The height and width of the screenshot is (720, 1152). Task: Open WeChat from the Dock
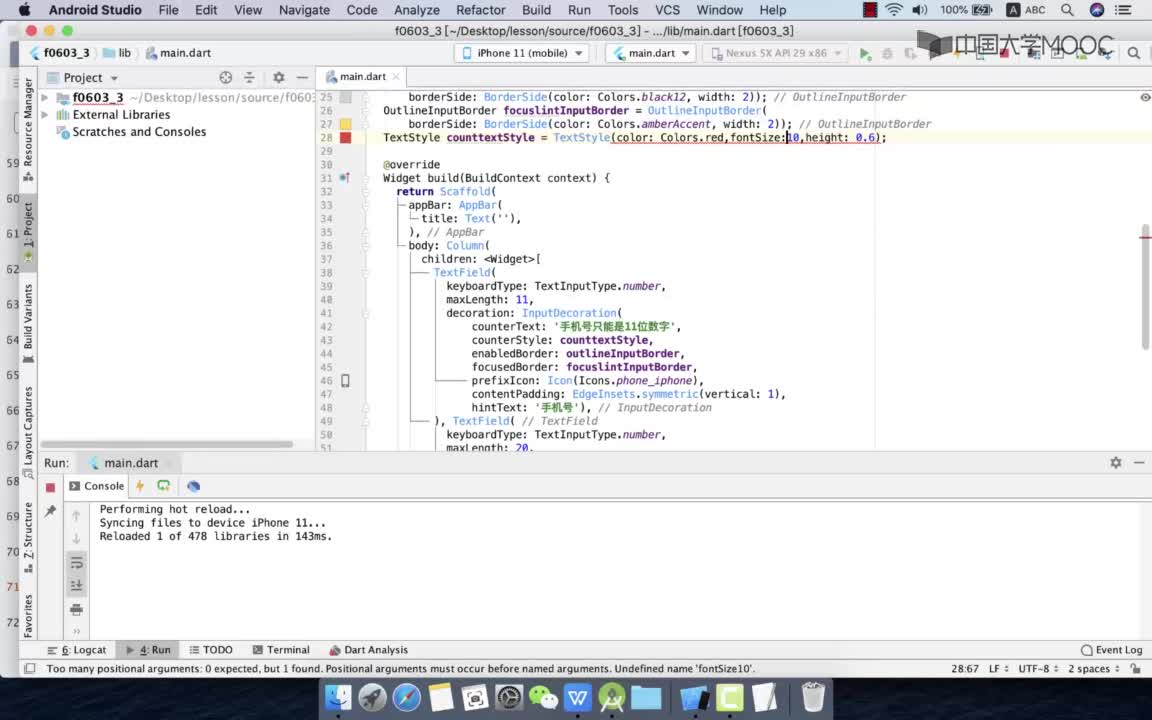[x=543, y=697]
